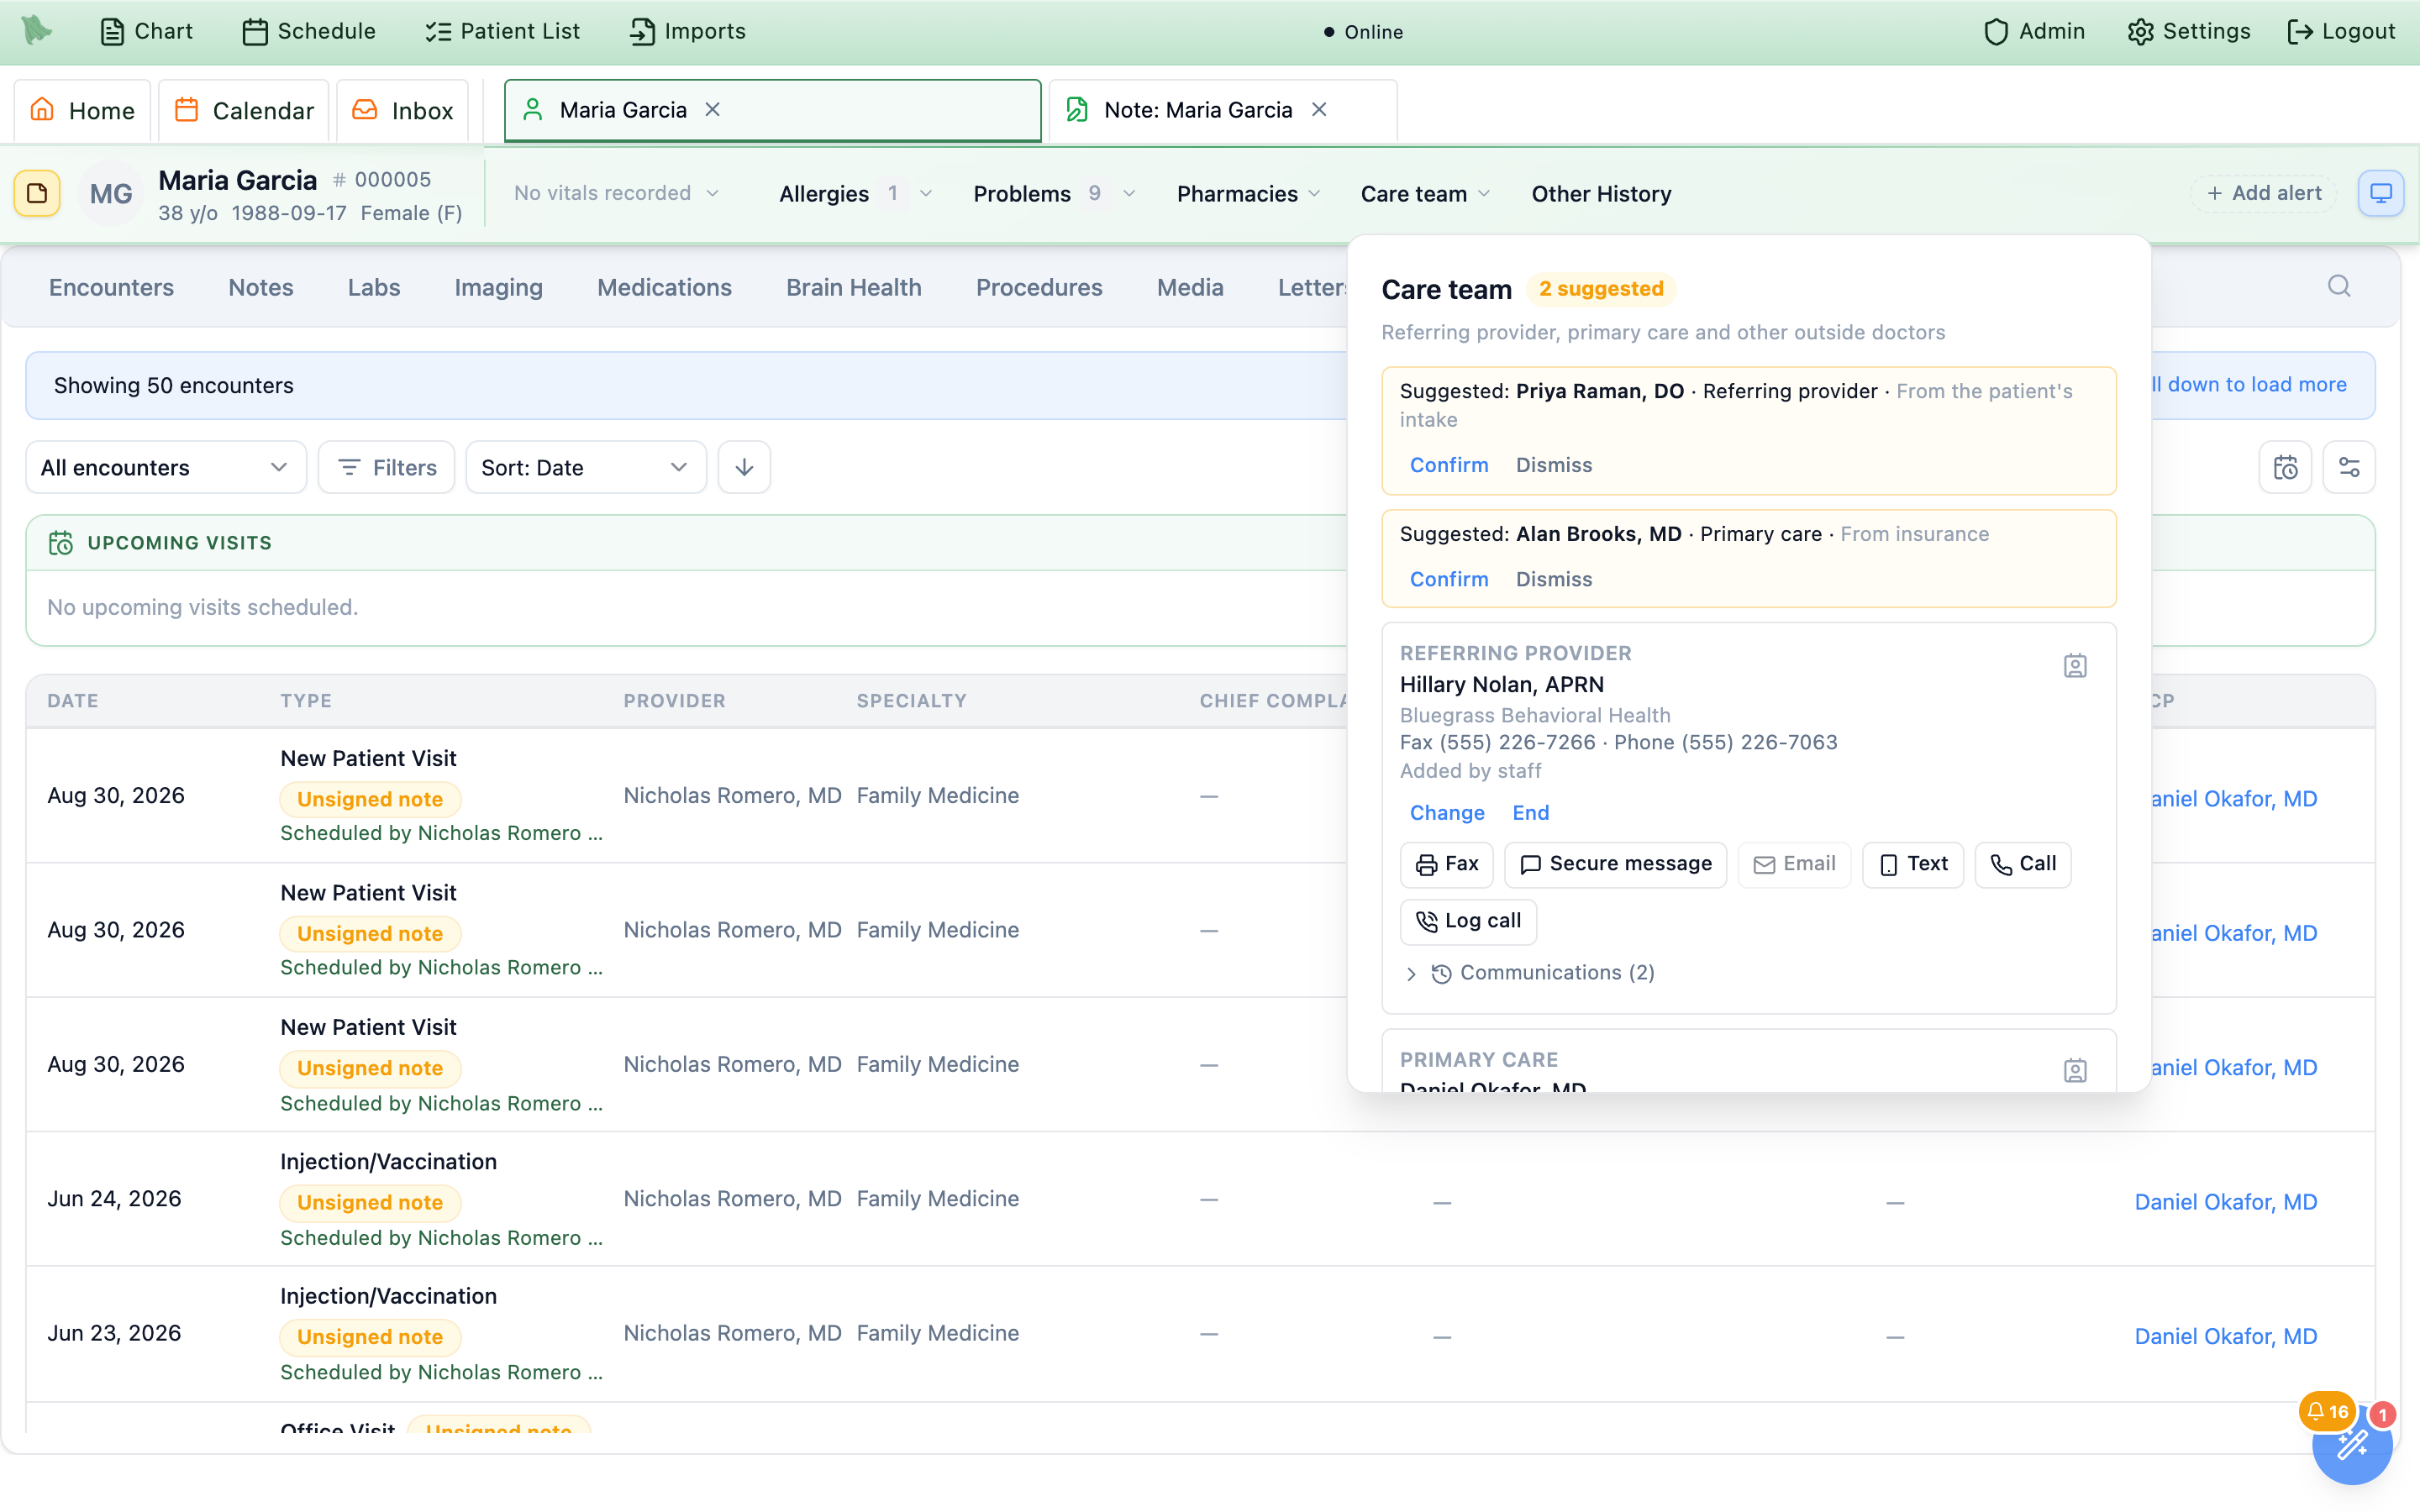The width and height of the screenshot is (2420, 1512).
Task: Switch to the Labs tab
Action: [x=374, y=288]
